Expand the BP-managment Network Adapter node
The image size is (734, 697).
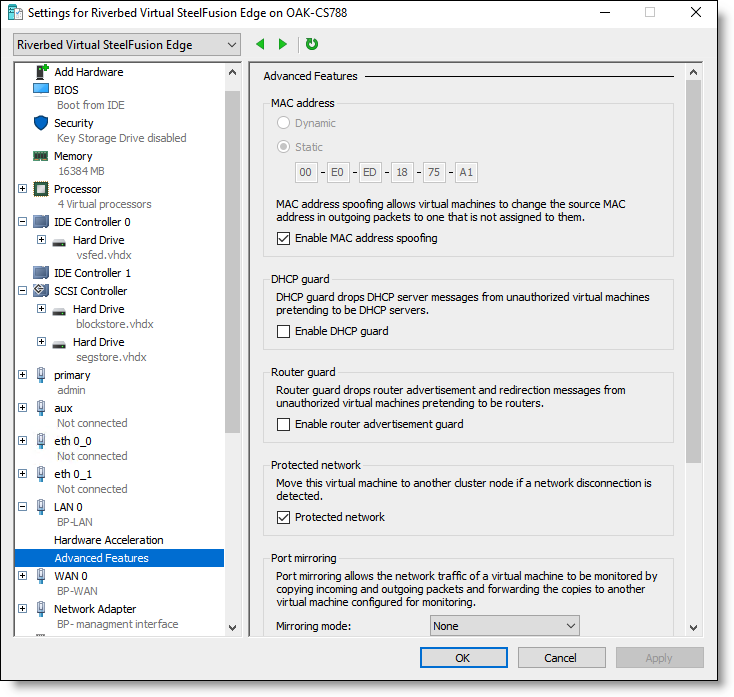(x=22, y=608)
